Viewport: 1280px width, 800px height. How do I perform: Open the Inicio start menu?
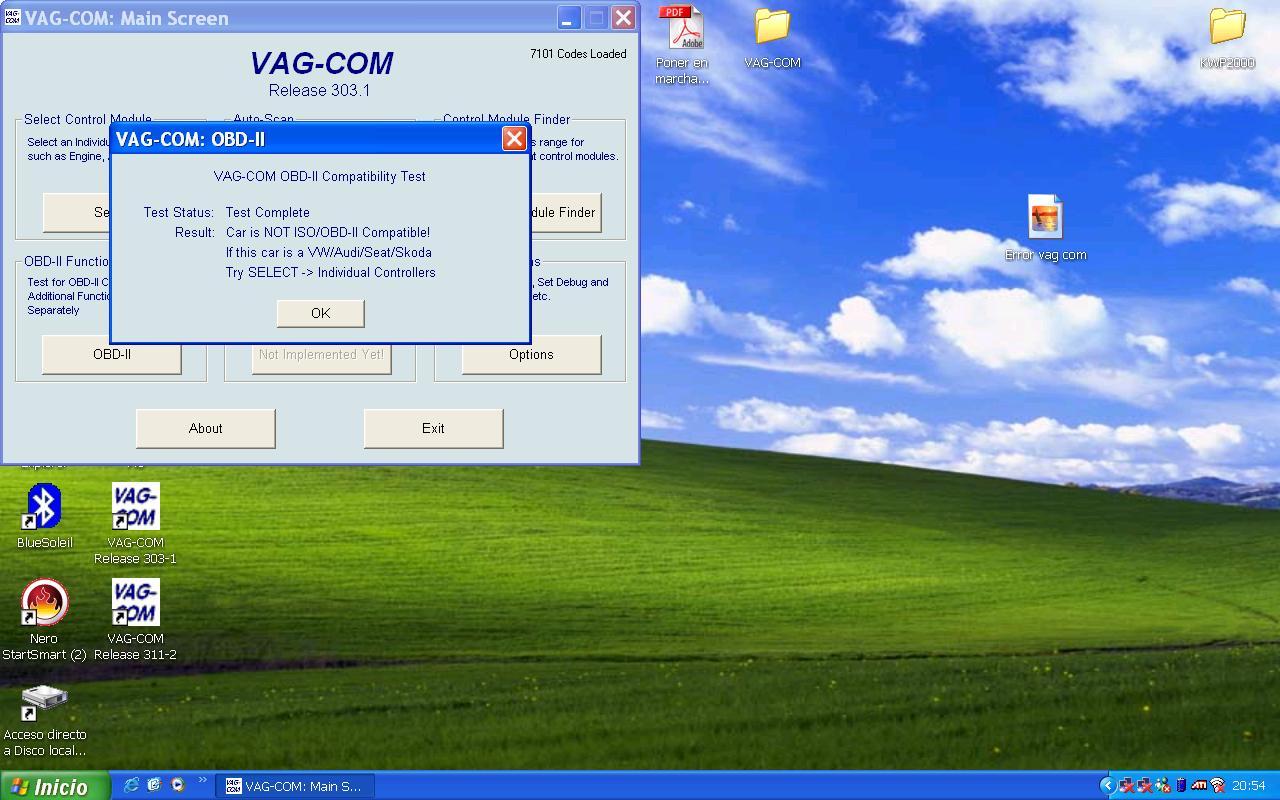click(x=55, y=786)
